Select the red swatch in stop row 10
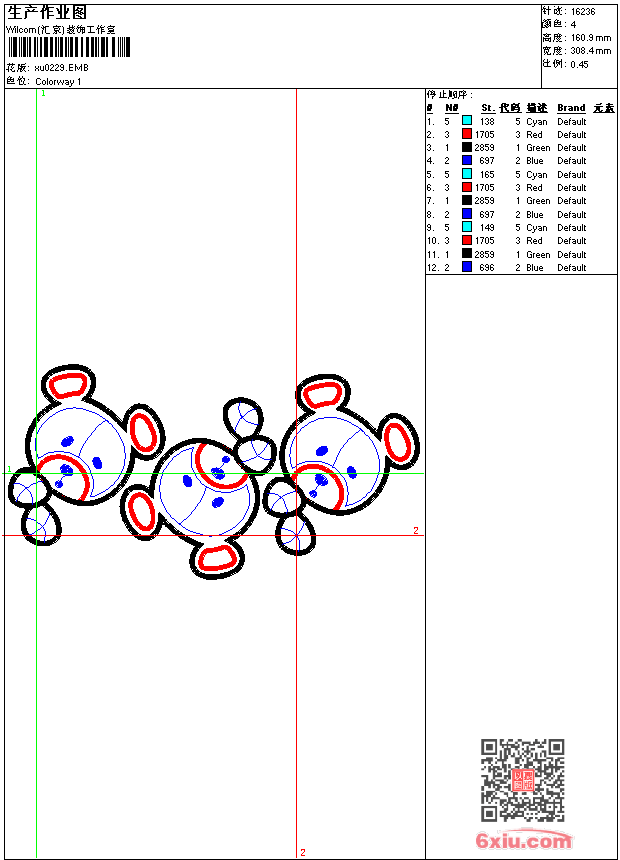The height and width of the screenshot is (860, 620). pos(466,240)
